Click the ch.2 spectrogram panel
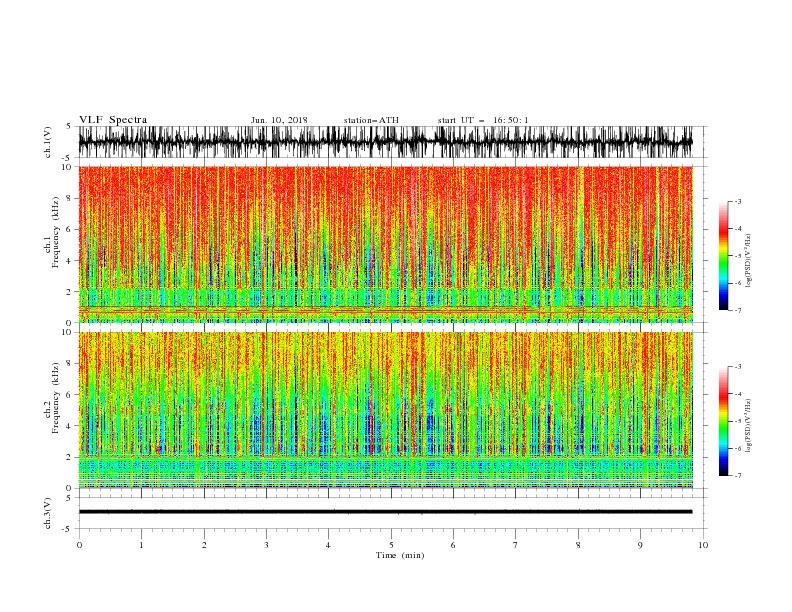792x612 pixels. (x=385, y=410)
